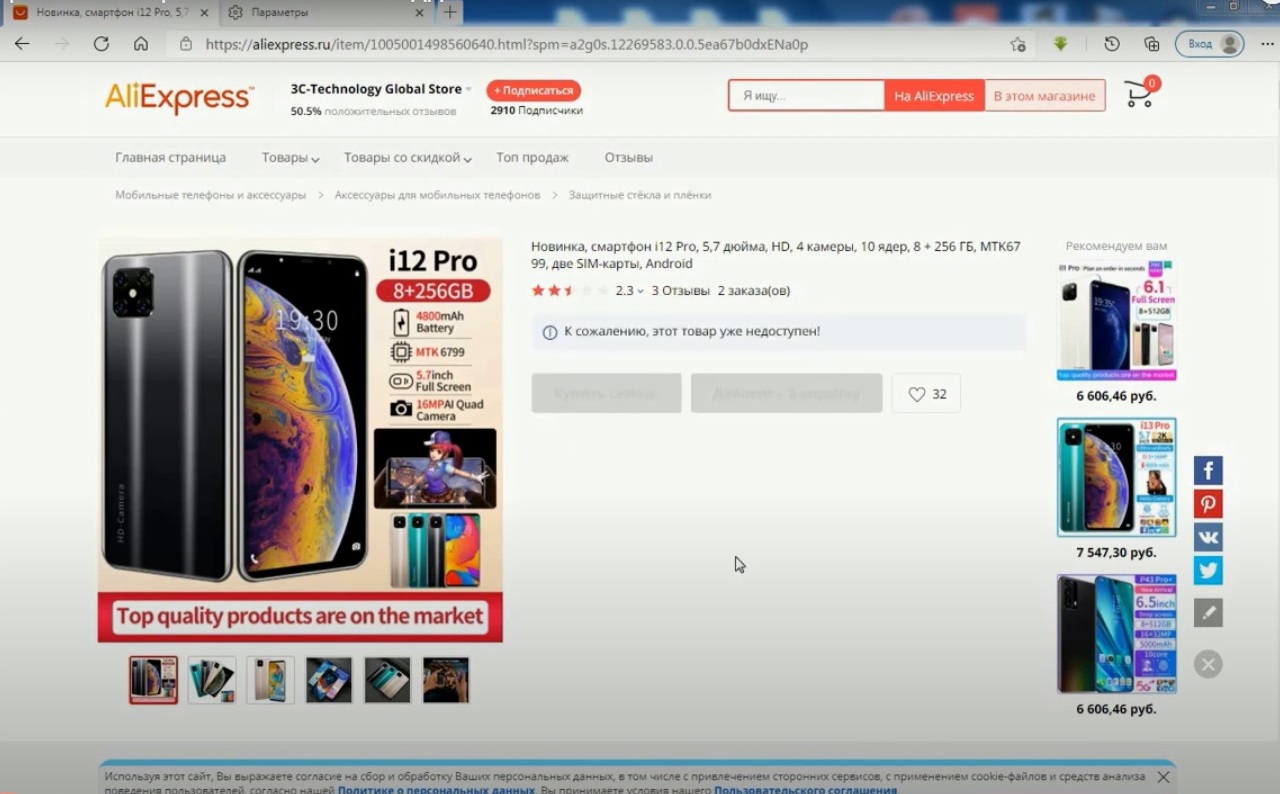Open the Политике о персональных данных link

click(436, 790)
